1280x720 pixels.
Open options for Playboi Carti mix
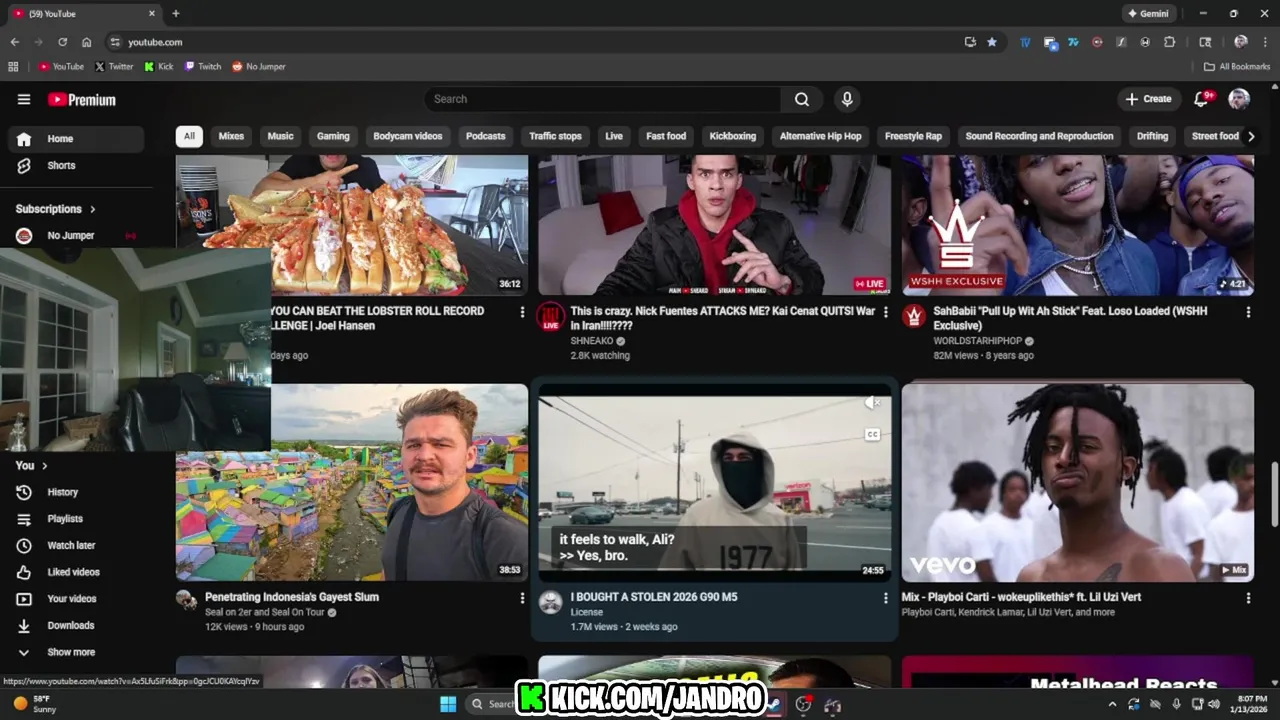(1248, 598)
